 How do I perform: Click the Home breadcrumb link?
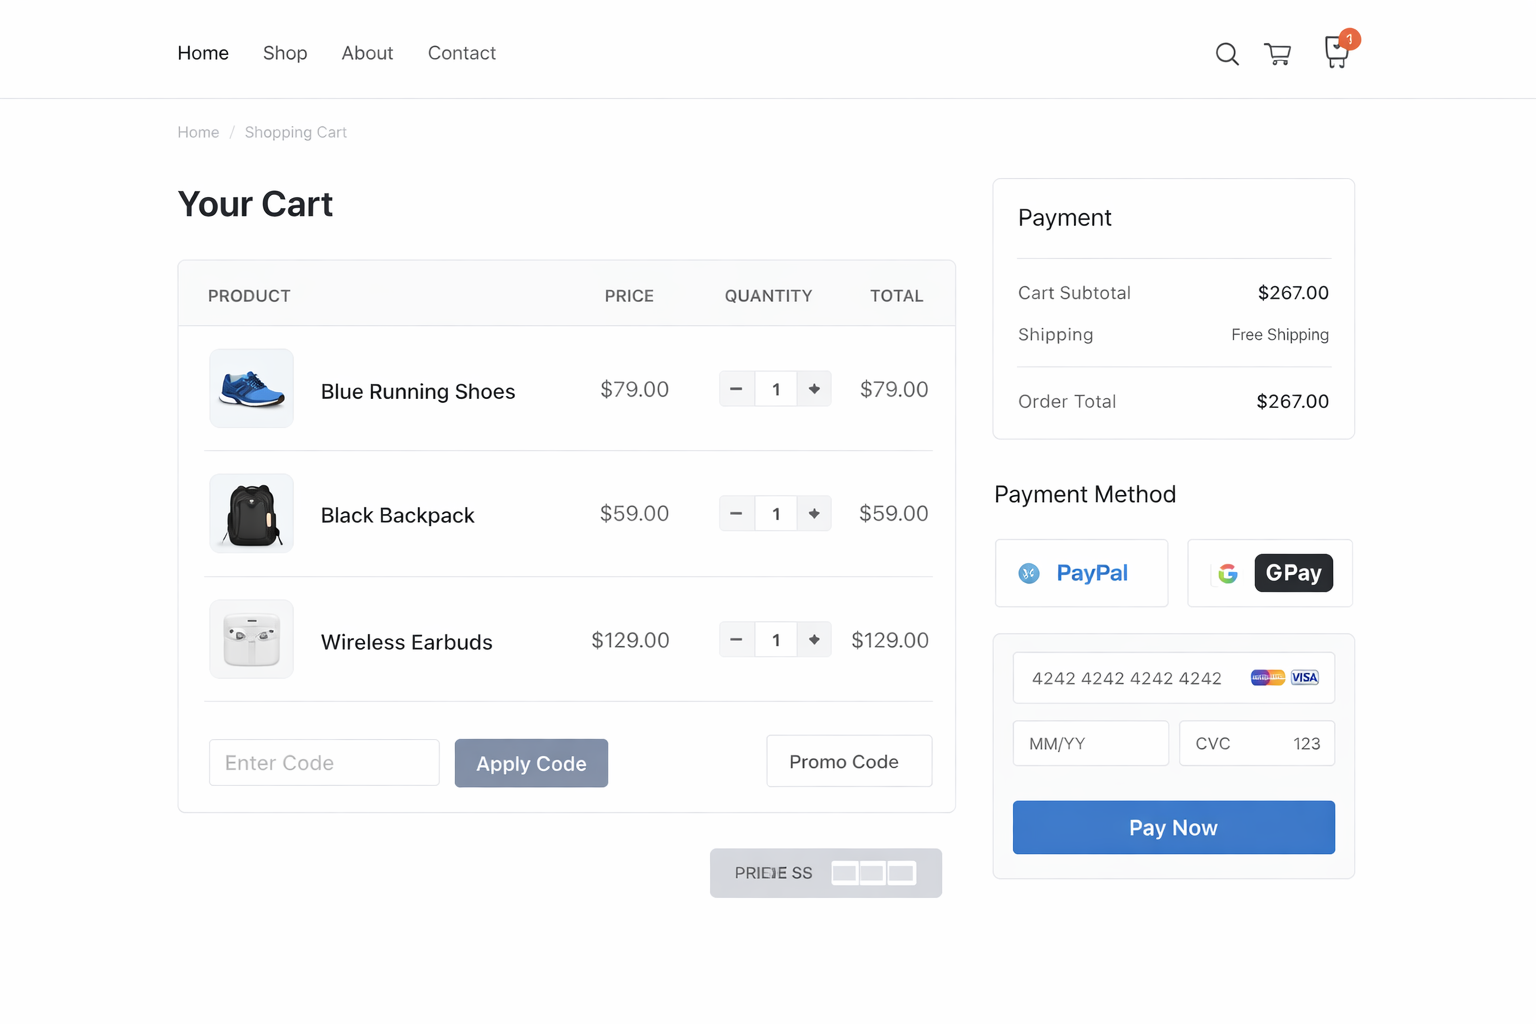click(198, 132)
